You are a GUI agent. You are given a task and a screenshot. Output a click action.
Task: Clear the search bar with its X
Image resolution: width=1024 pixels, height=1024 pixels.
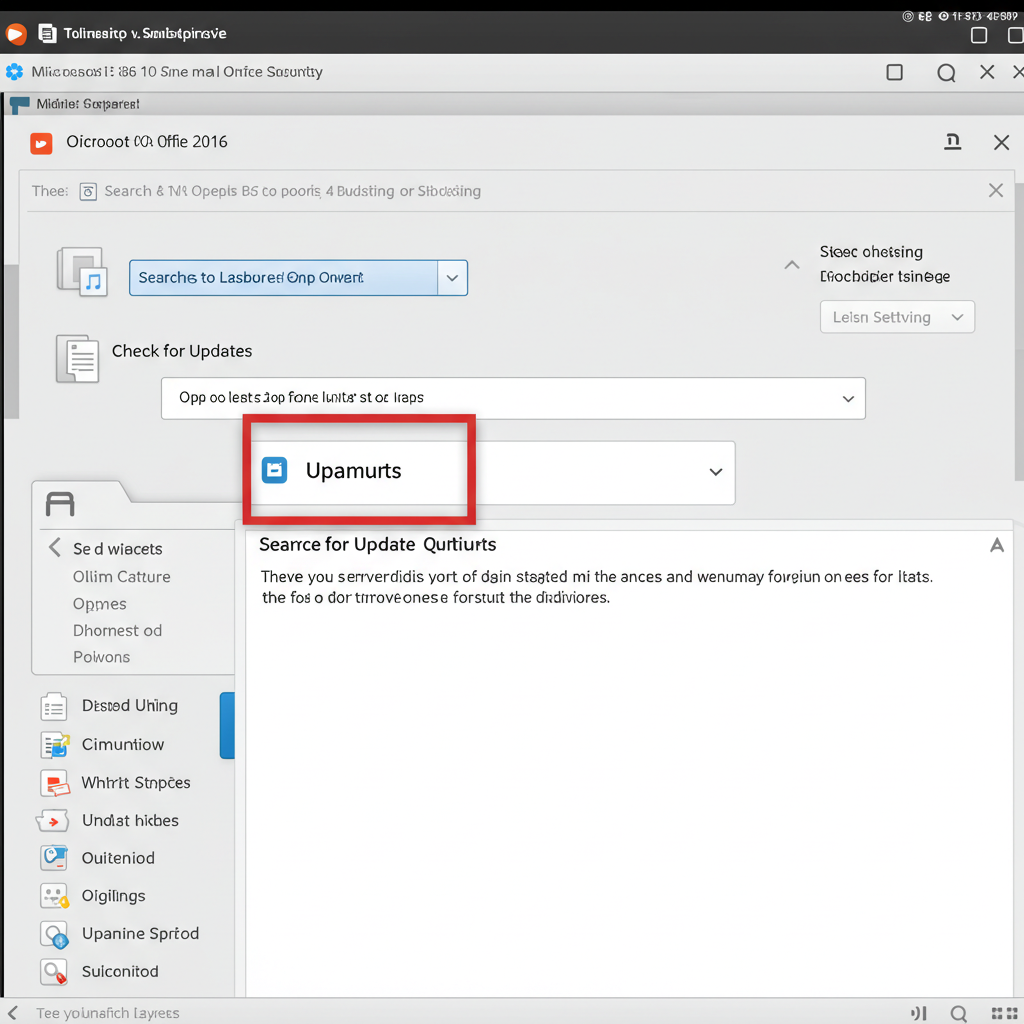(995, 190)
